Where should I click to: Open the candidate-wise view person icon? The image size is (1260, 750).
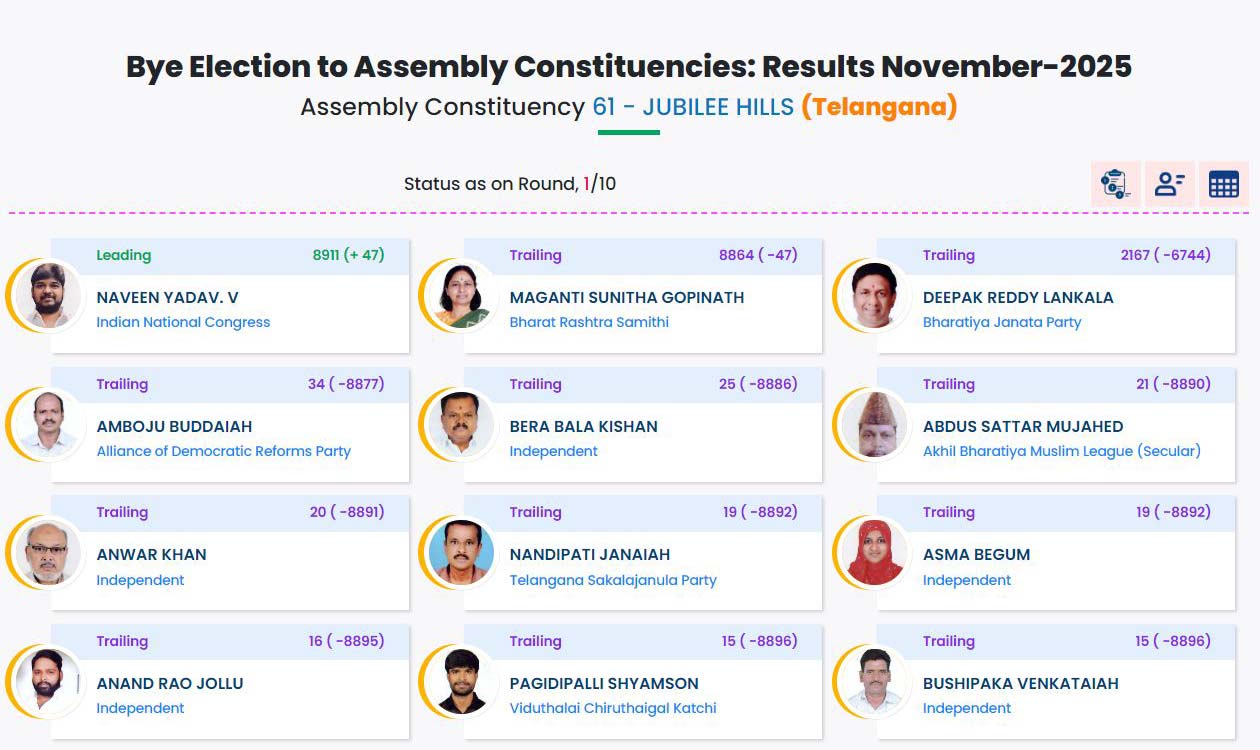pyautogui.click(x=1170, y=184)
